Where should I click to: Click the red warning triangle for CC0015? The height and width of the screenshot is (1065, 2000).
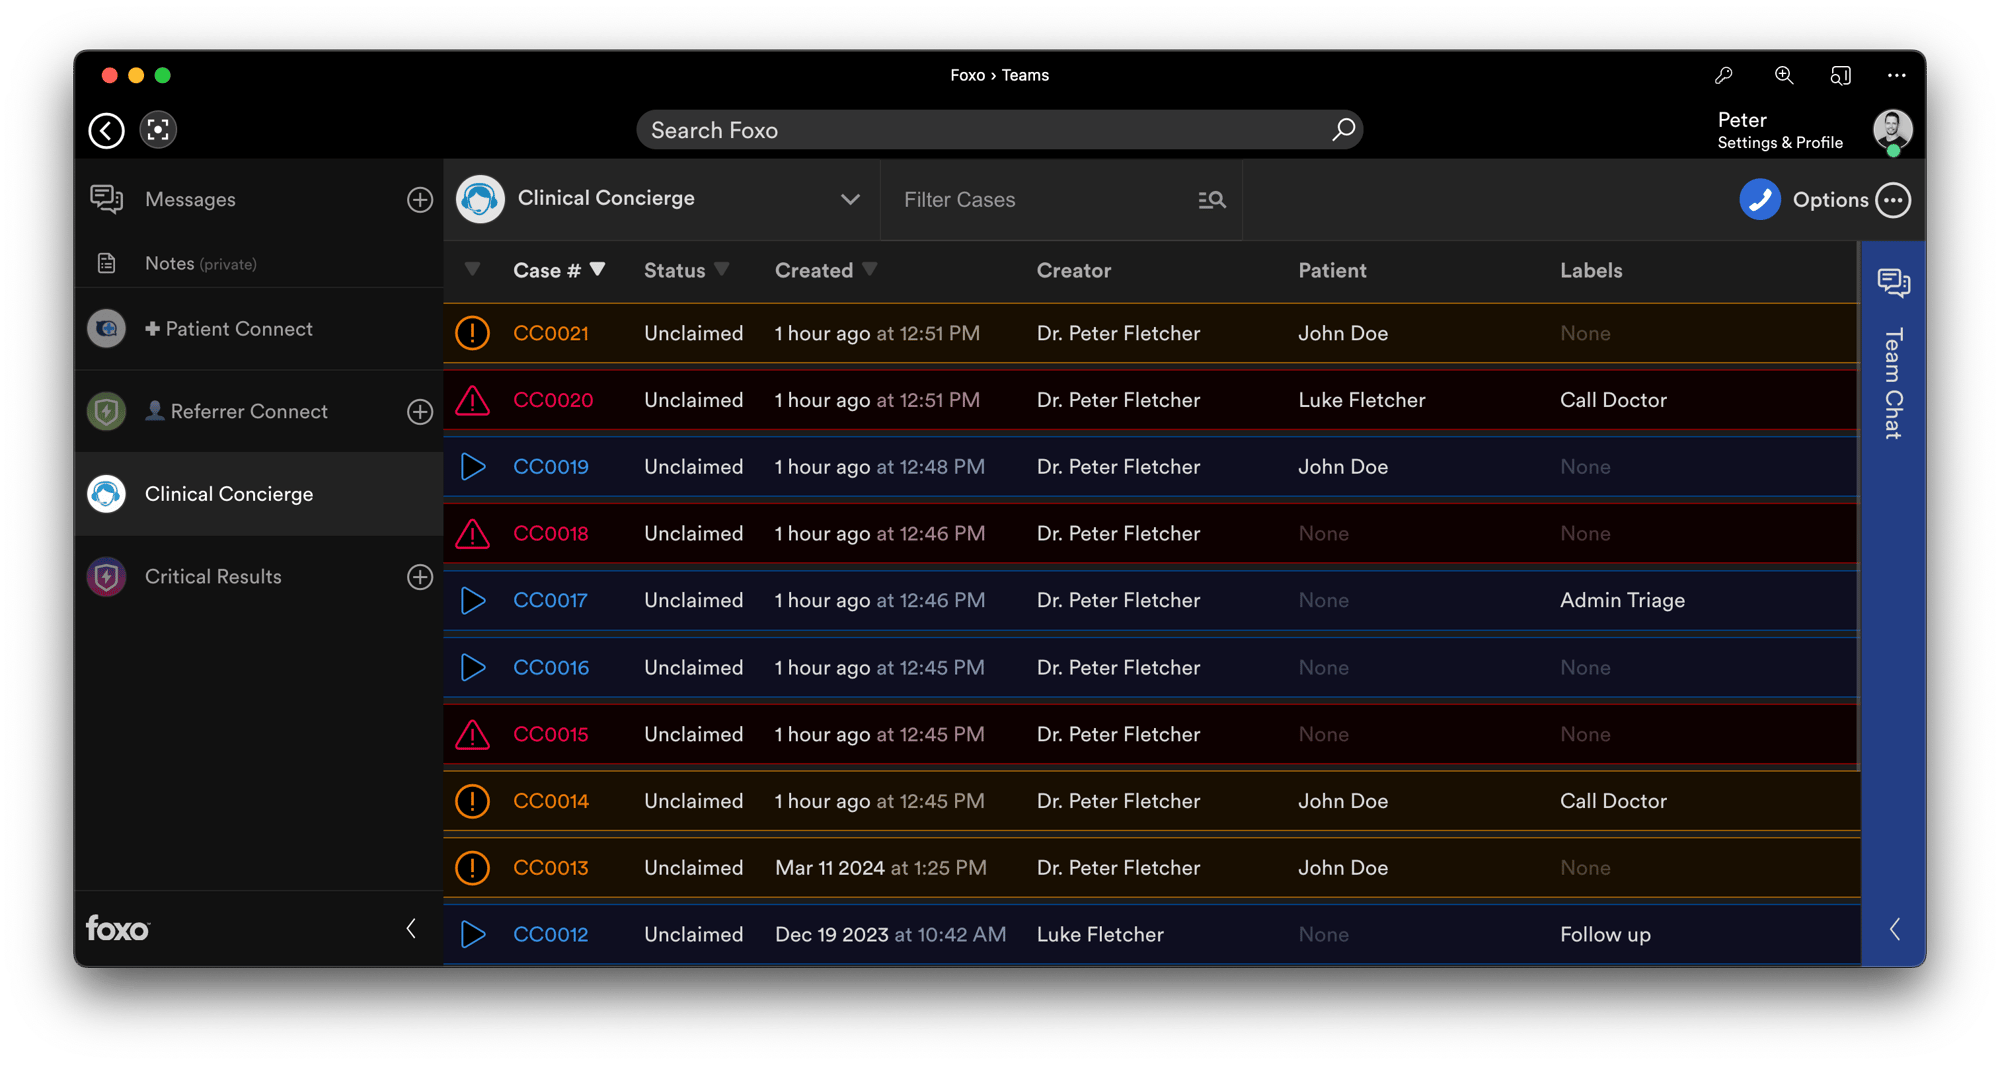coord(472,735)
